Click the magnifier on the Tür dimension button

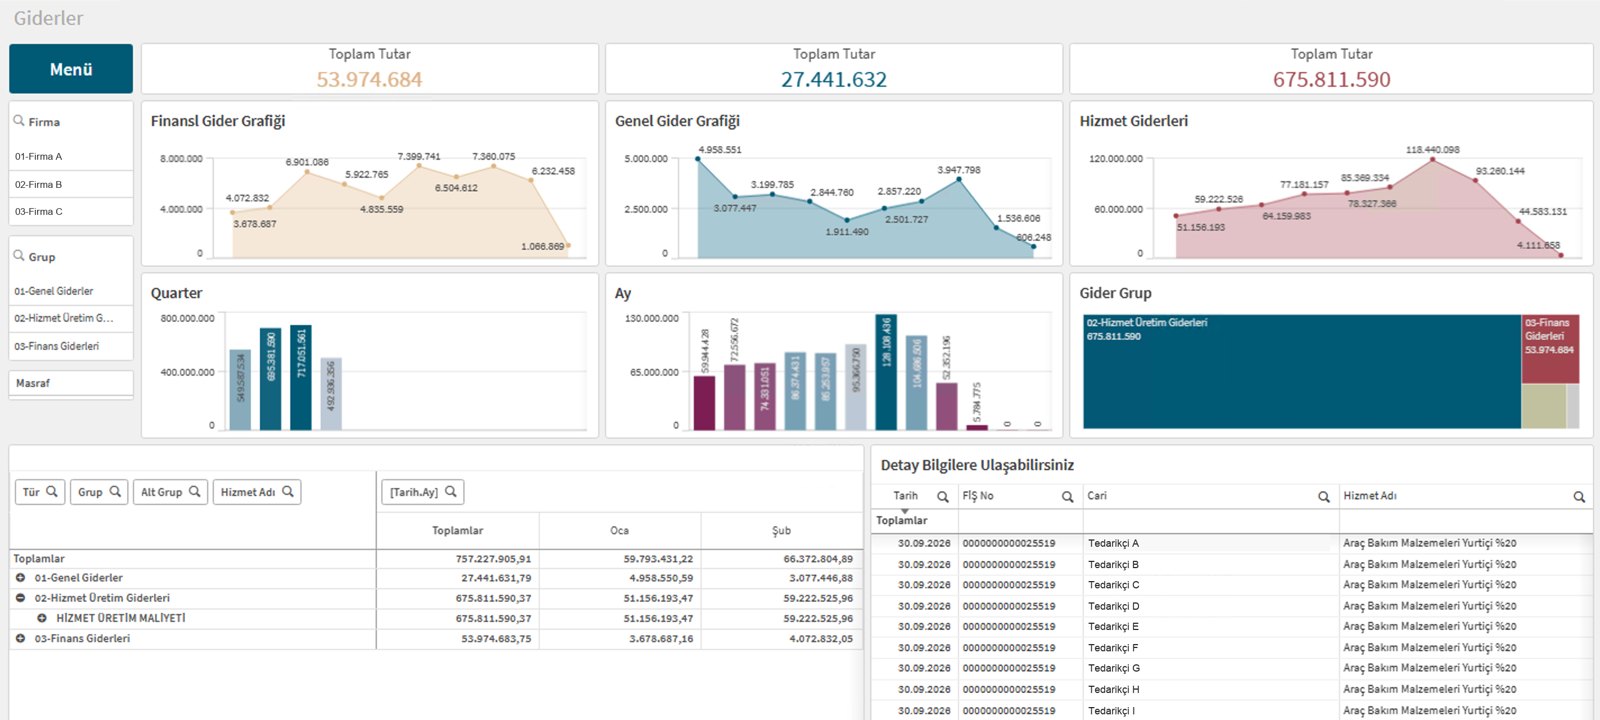(x=52, y=492)
